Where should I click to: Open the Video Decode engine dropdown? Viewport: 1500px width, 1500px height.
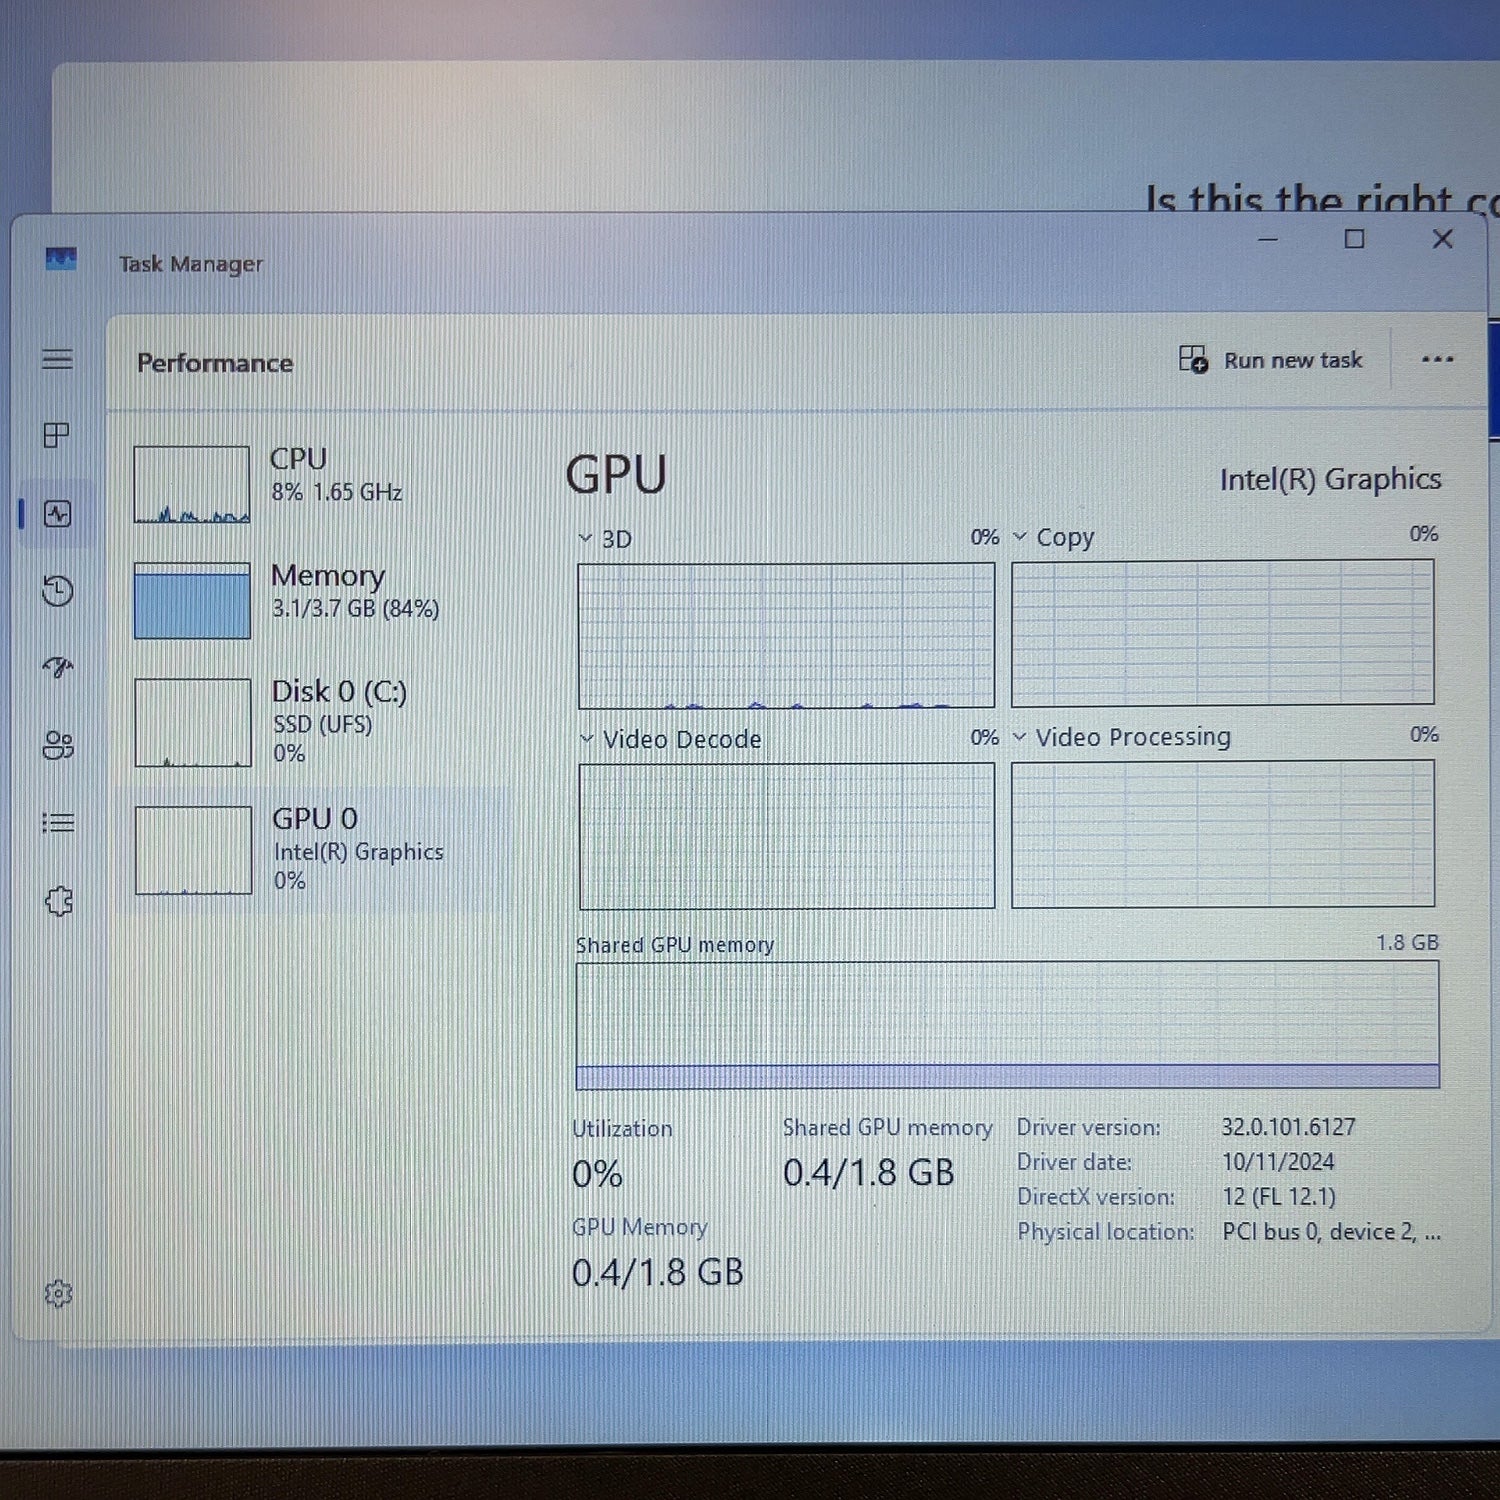[x=587, y=739]
